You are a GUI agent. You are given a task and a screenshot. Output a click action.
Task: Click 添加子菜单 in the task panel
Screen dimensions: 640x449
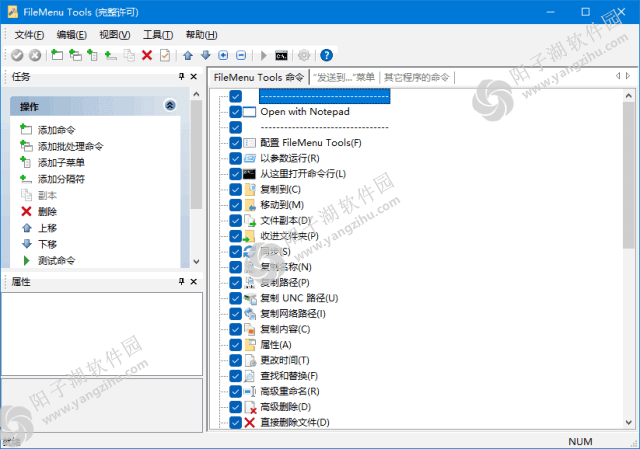(61, 162)
